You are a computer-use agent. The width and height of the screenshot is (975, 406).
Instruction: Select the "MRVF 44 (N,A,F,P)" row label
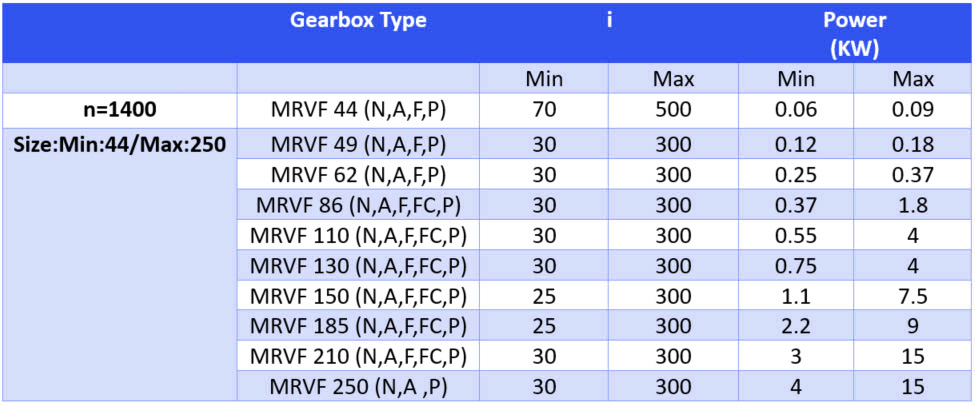coord(358,110)
